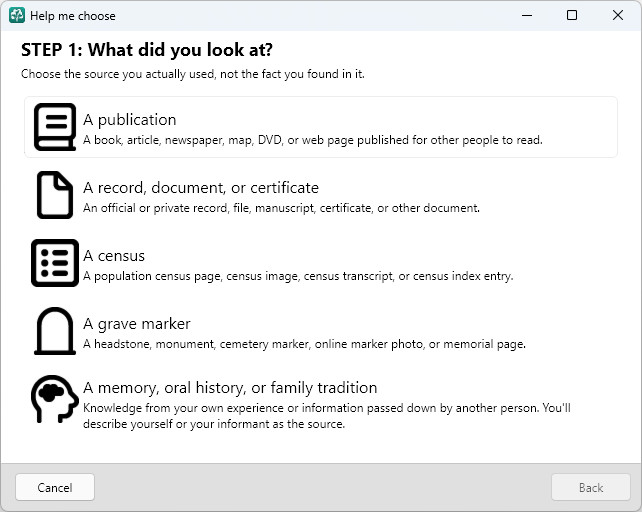Select the "A grave marker" heading
The image size is (642, 512).
[x=137, y=324]
